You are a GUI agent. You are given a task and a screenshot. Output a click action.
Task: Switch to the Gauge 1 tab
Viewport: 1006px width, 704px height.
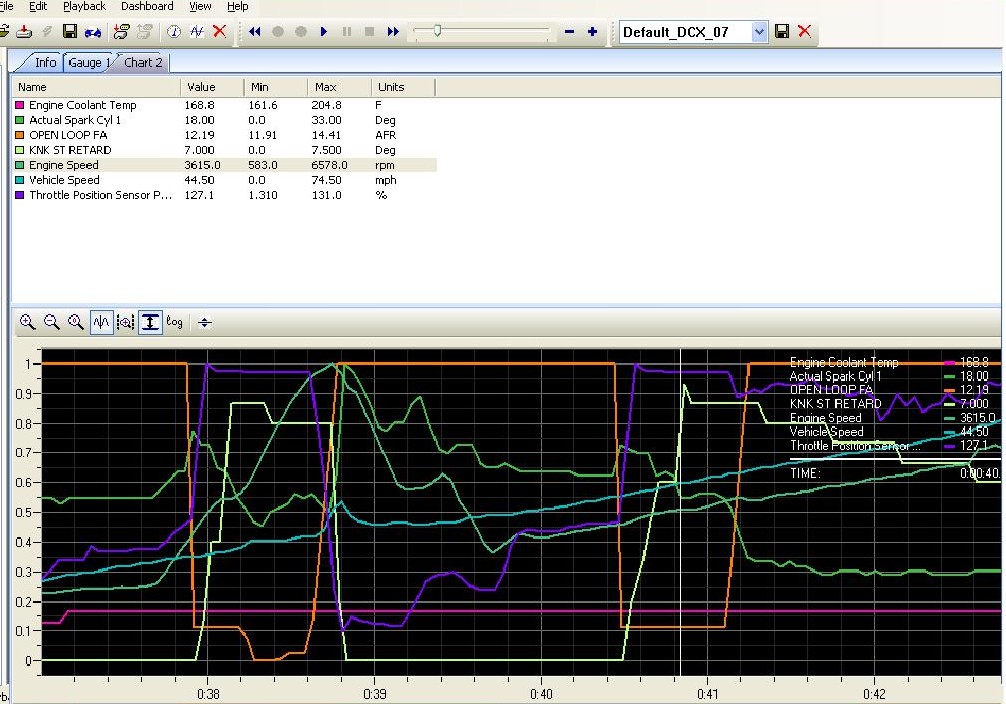coord(88,62)
